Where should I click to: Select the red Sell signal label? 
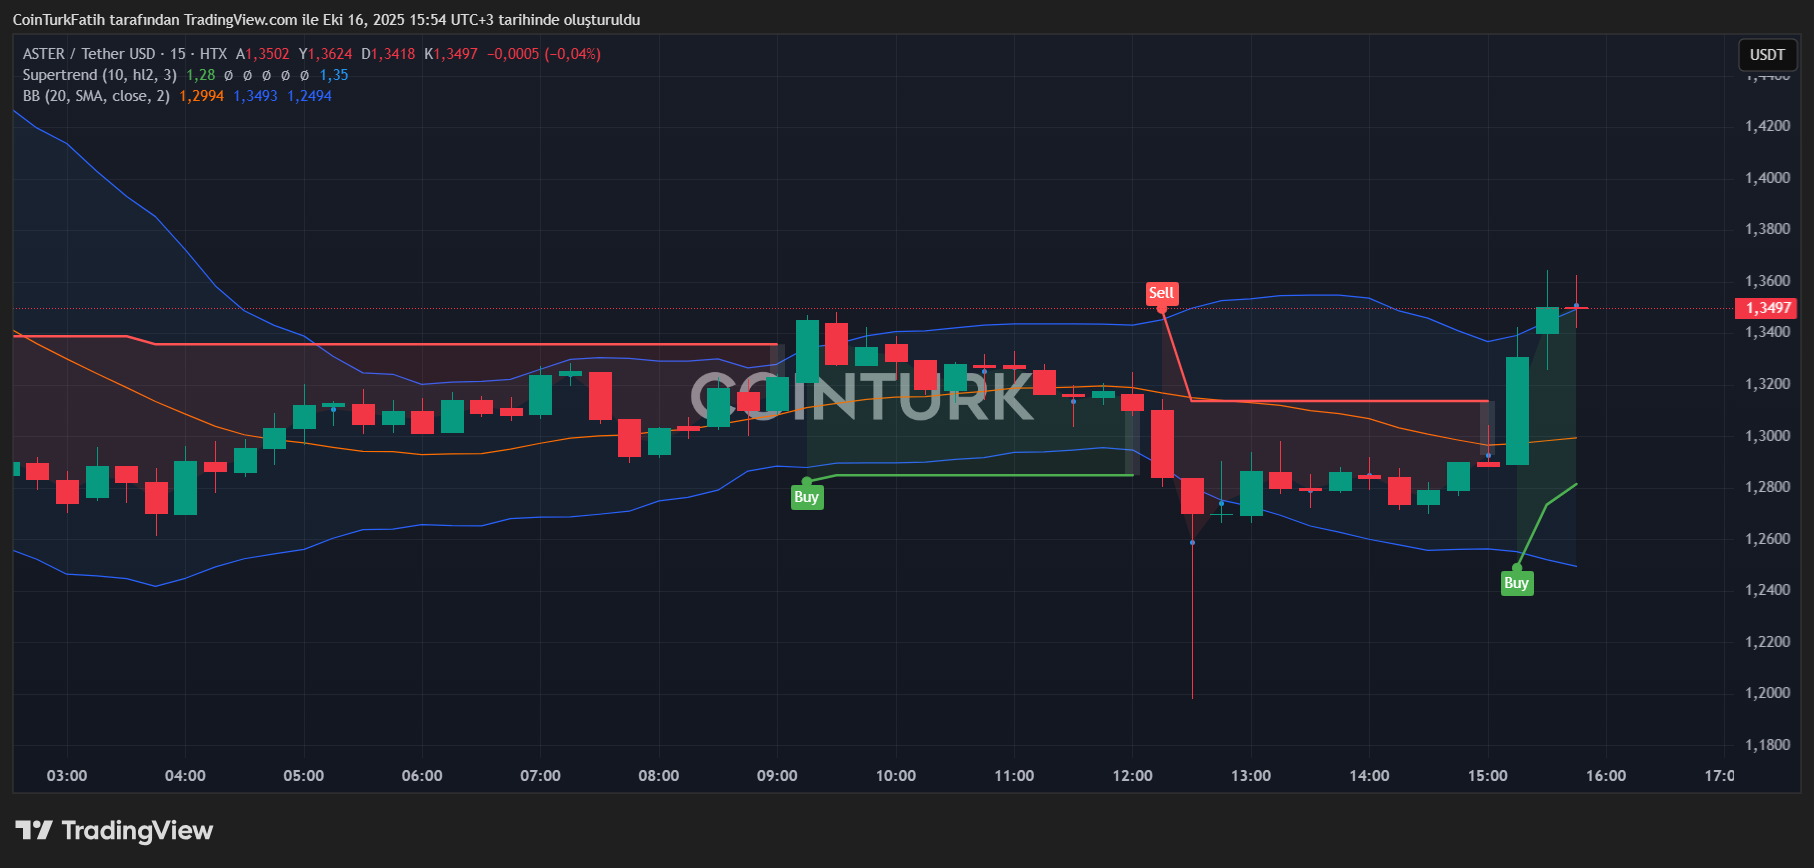1161,293
